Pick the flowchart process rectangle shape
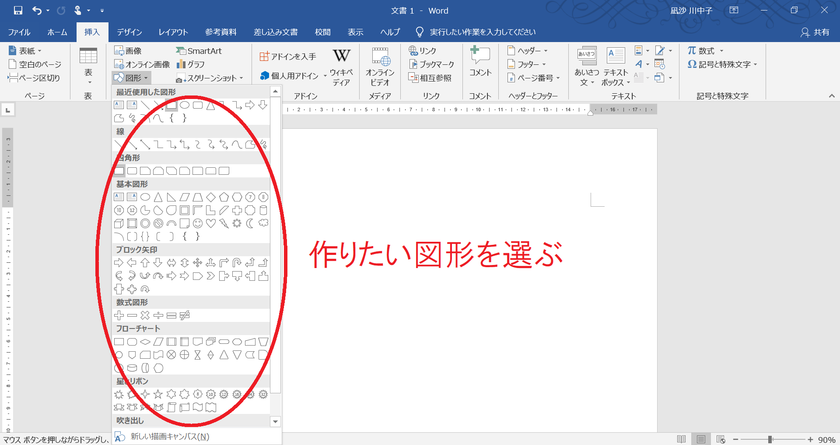This screenshot has height=445, width=840. [119, 341]
